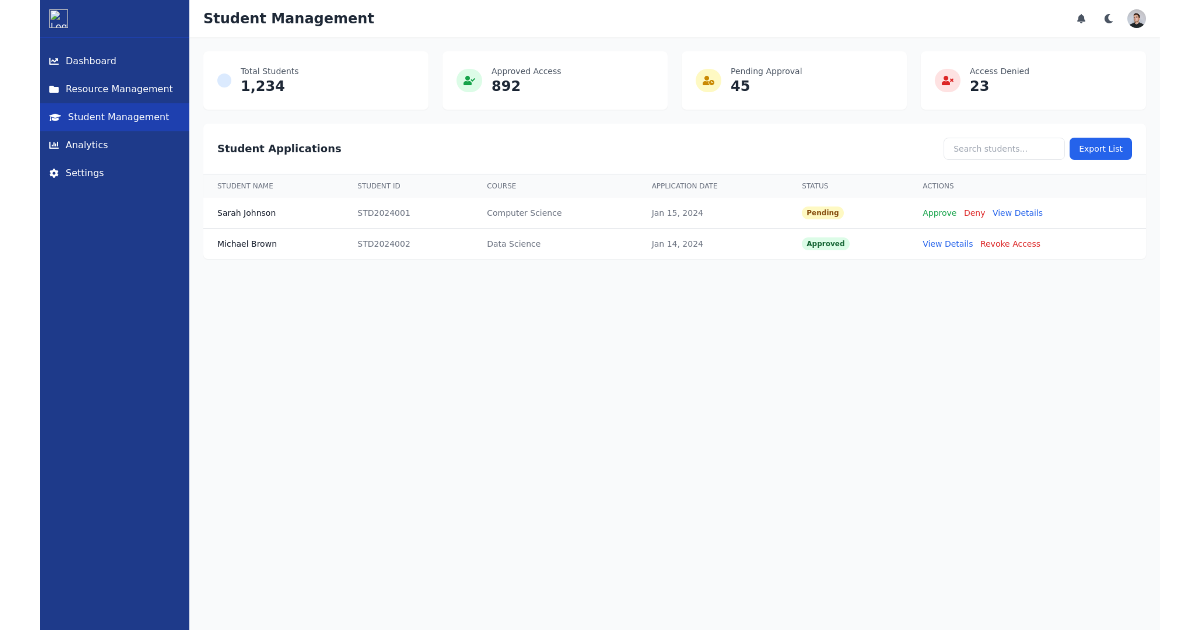The image size is (1200, 630).
Task: Click the search students input field
Action: click(x=1003, y=148)
